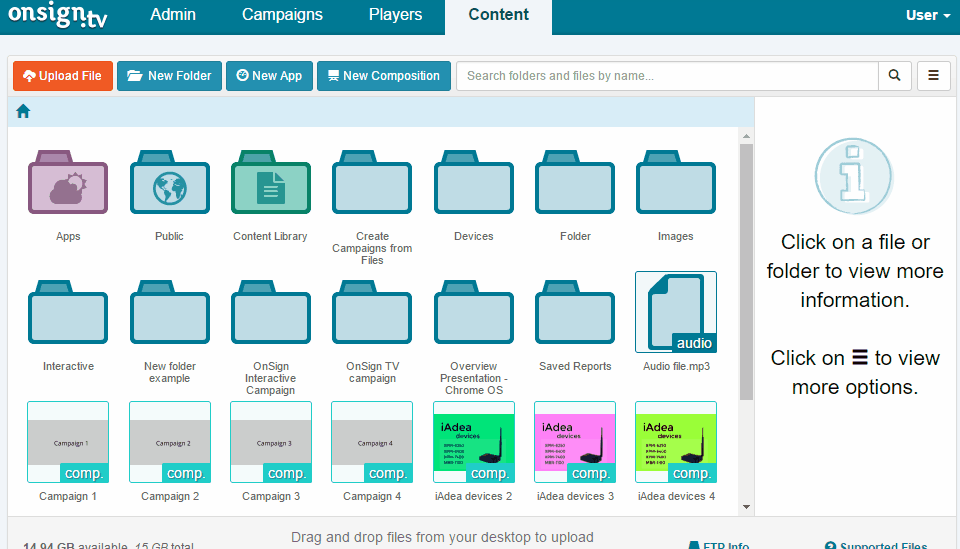Click the Upload File button
This screenshot has height=549, width=960.
63,76
